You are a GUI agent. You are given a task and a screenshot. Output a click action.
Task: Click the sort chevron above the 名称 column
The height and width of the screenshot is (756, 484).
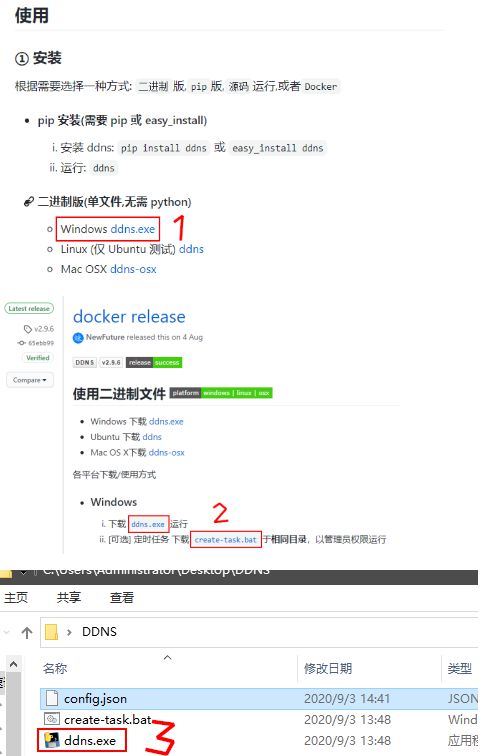click(x=167, y=658)
